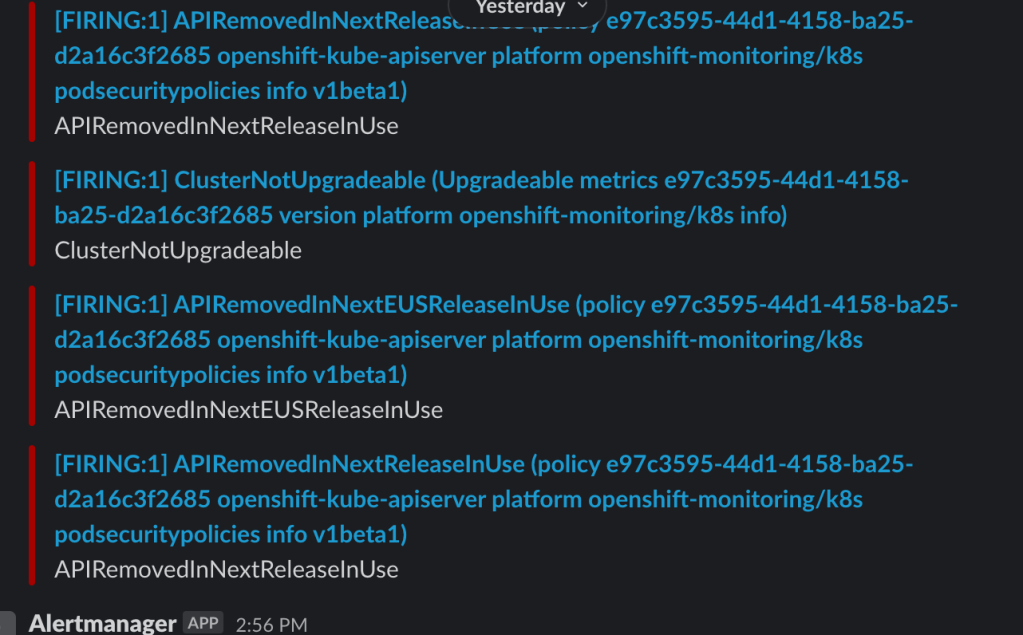Click the APP badge next to Alertmanager

[x=203, y=623]
